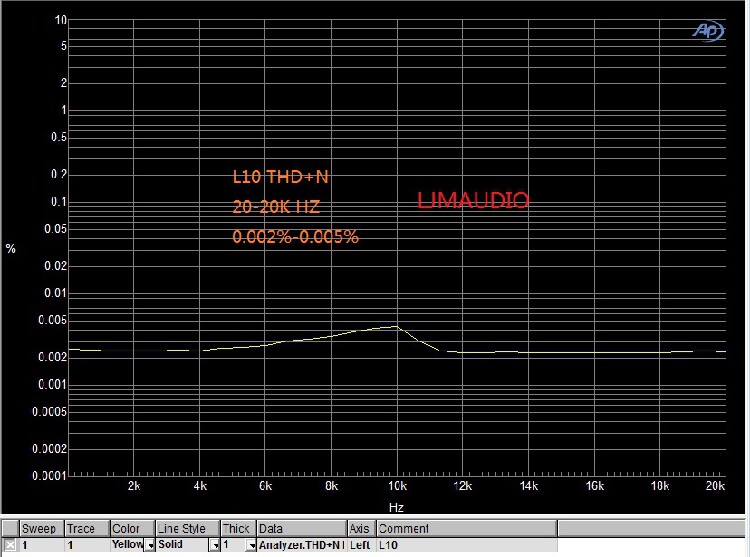750x557 pixels.
Task: Click the Left axis cell
Action: coord(361,545)
